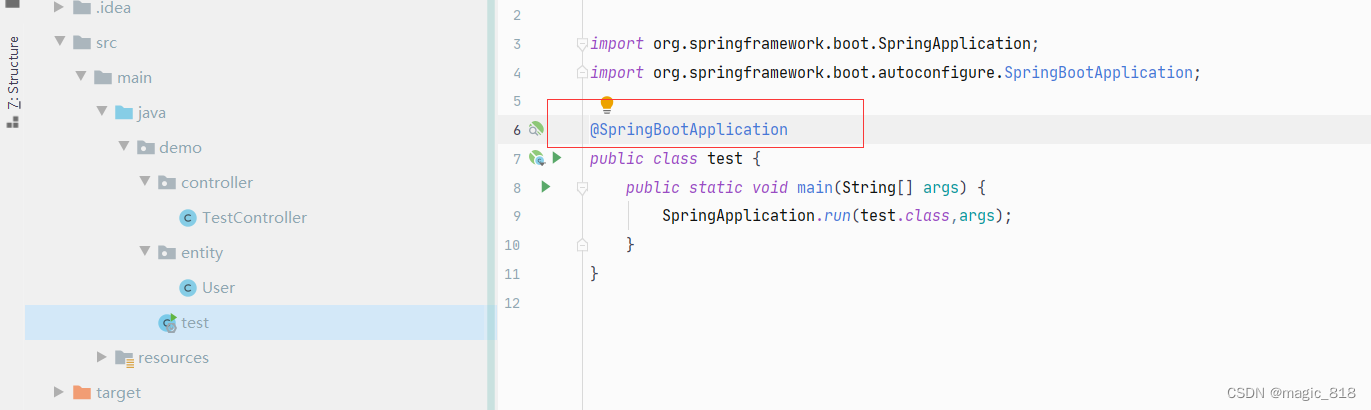Select the resources folder label
1371x410 pixels.
point(173,357)
